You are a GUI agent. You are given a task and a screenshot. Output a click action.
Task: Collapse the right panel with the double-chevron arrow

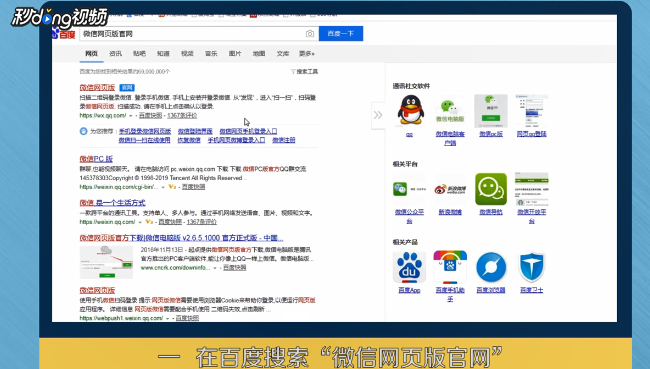[x=378, y=115]
